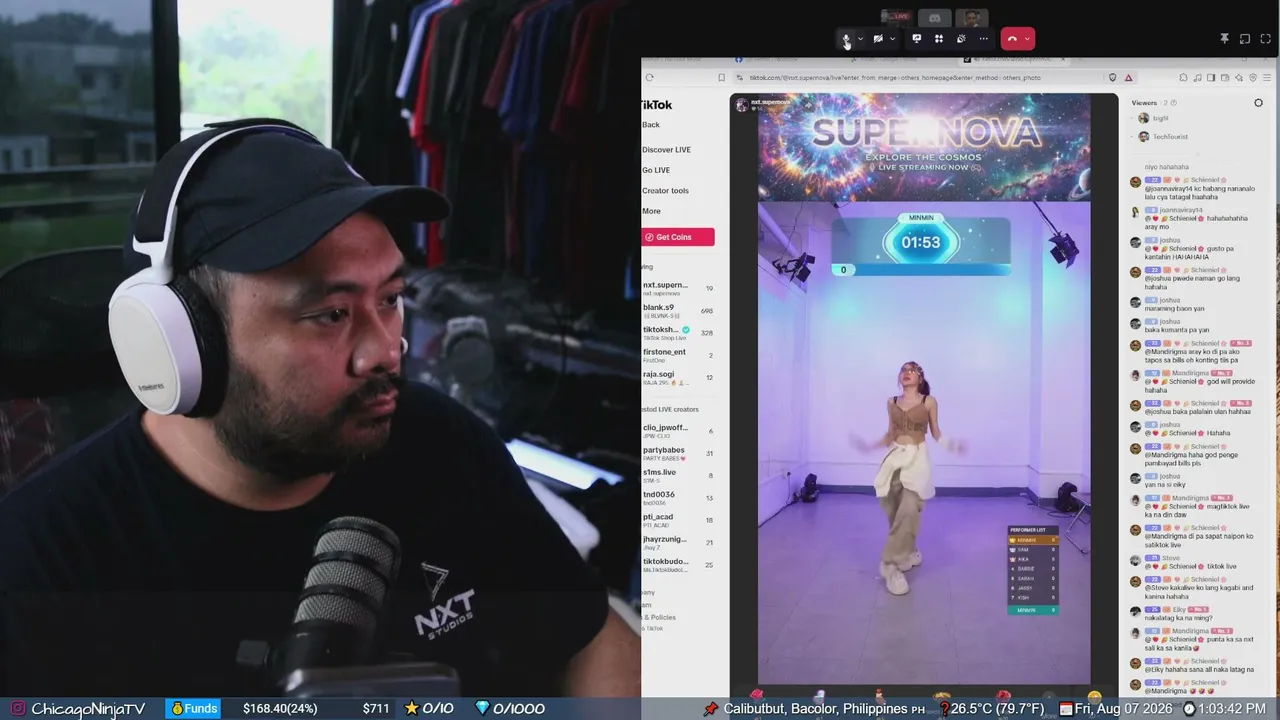Toggle the browser sidebar panel icon
Screen dimensions: 1280x720
coord(1211,77)
